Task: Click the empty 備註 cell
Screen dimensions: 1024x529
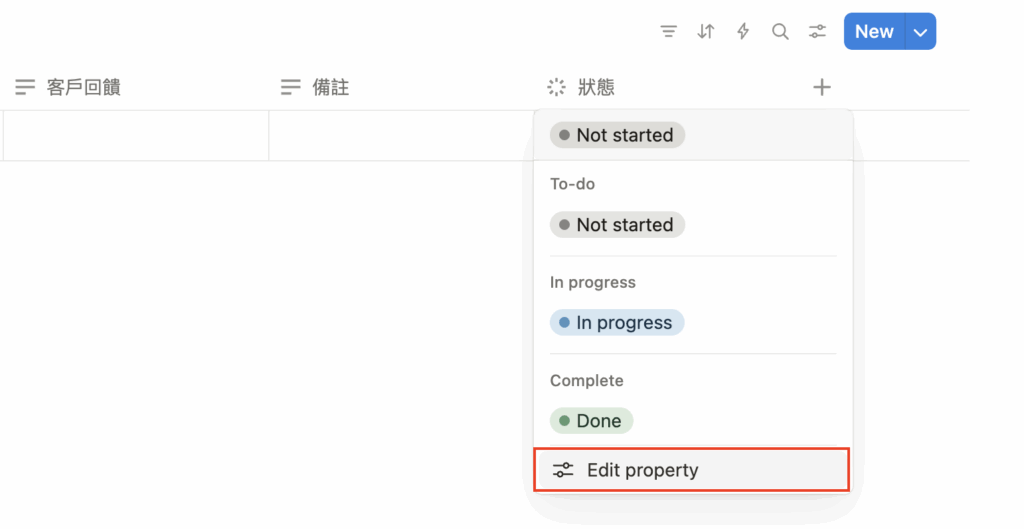Action: (x=400, y=135)
